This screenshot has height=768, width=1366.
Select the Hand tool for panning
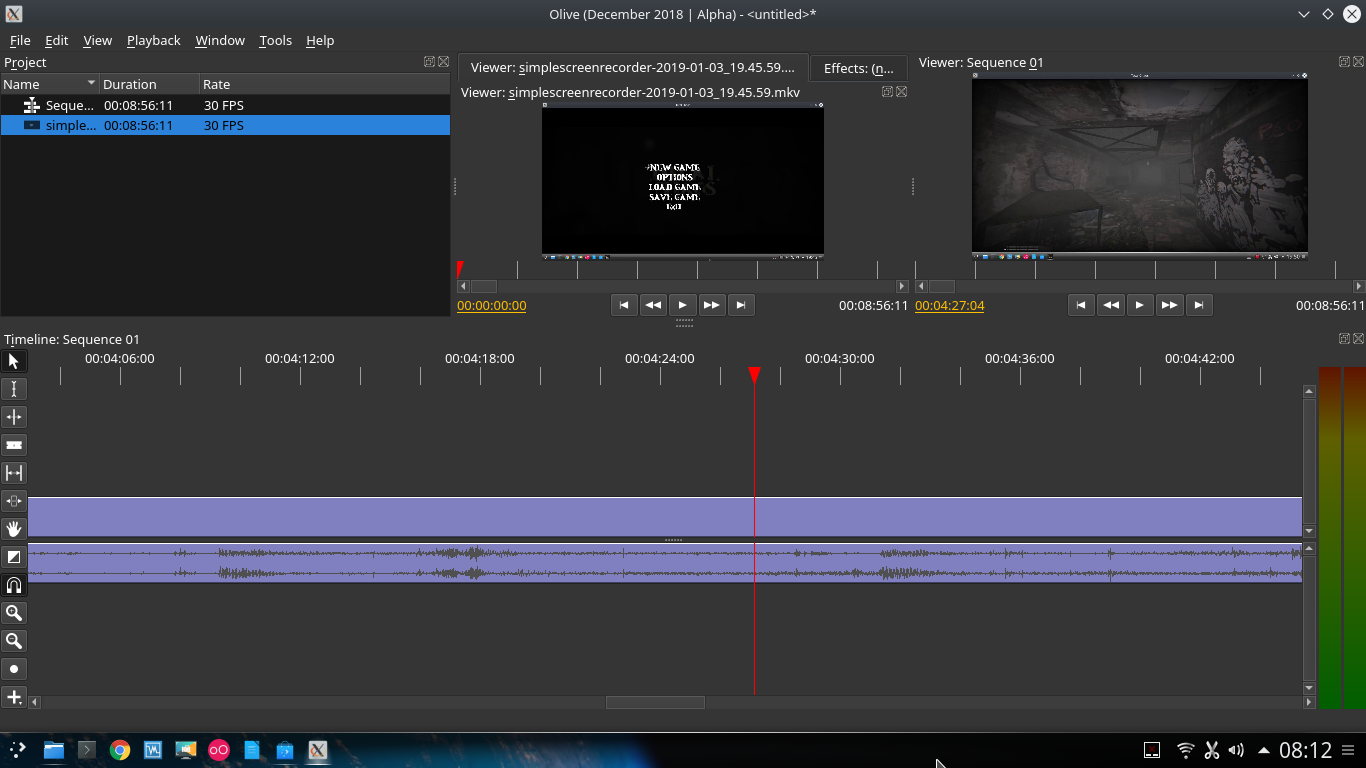point(14,529)
